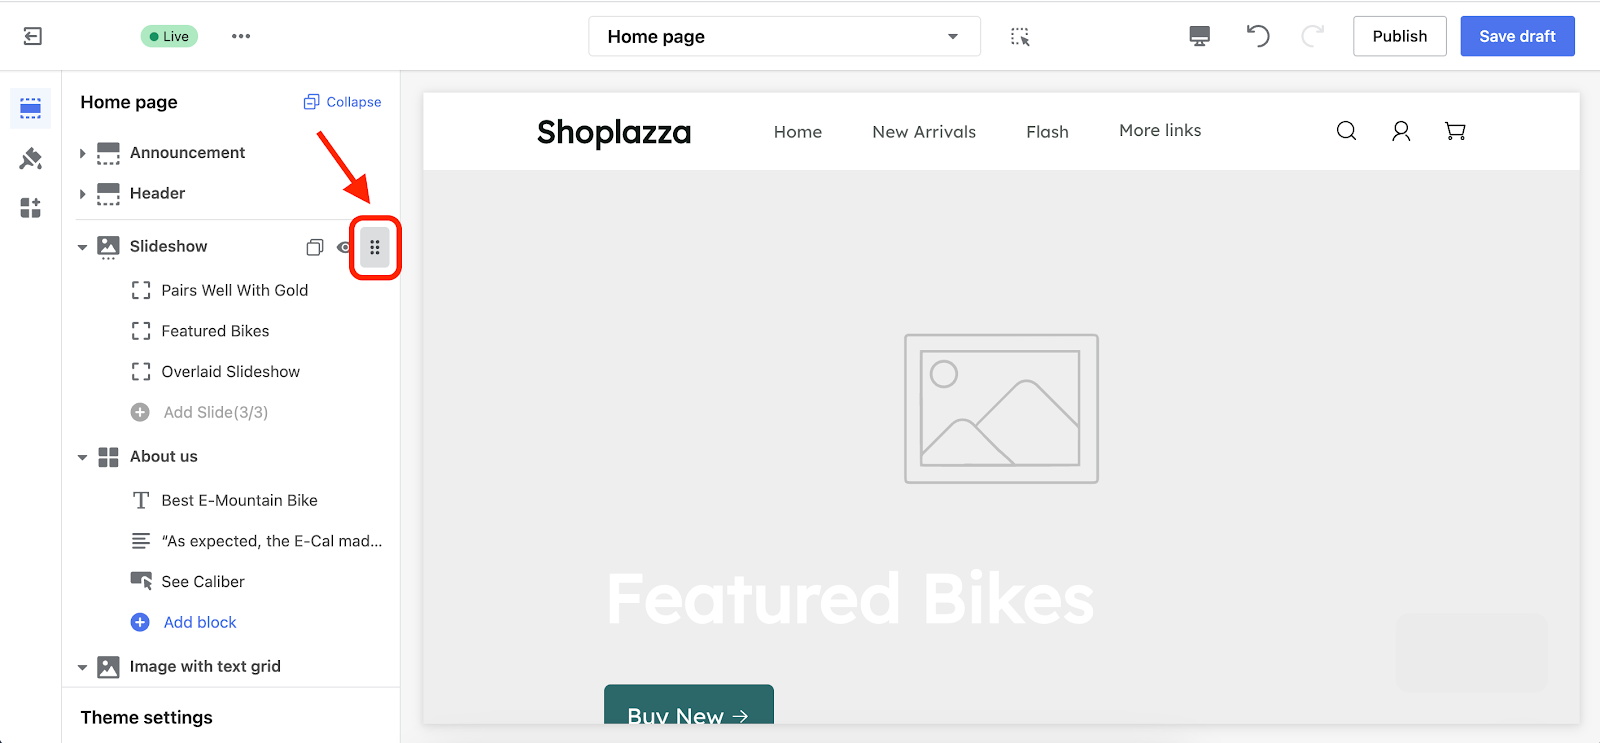Hide the Slideshow section with eye icon
Screen dimensions: 1600x743
coord(344,247)
